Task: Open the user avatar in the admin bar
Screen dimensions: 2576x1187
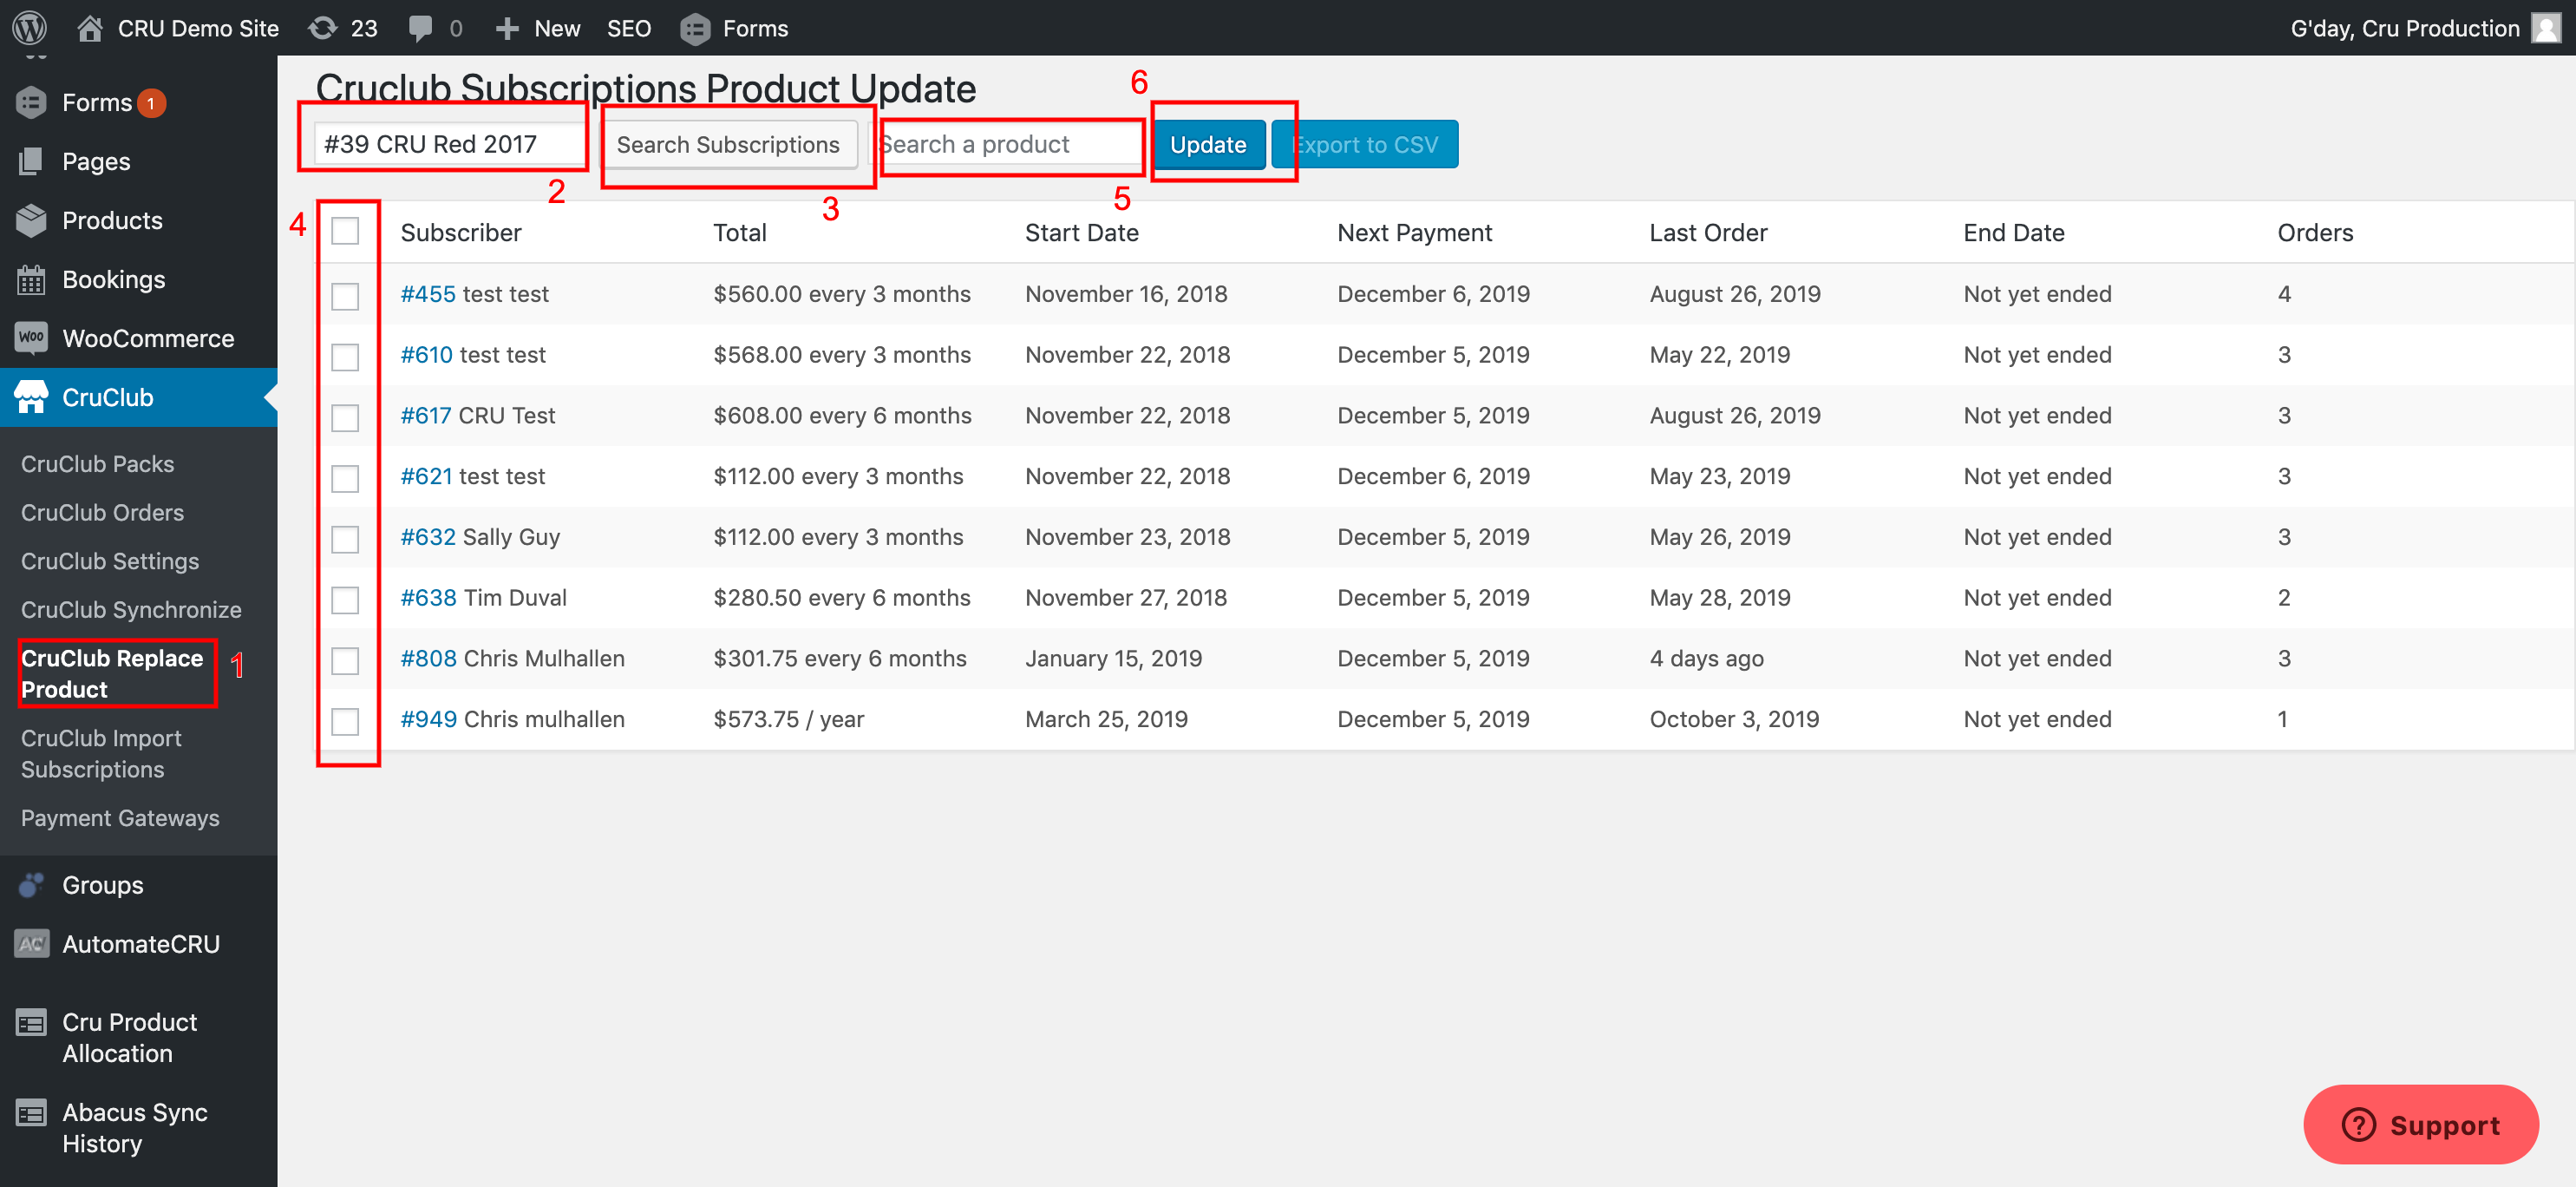Action: [x=2546, y=28]
